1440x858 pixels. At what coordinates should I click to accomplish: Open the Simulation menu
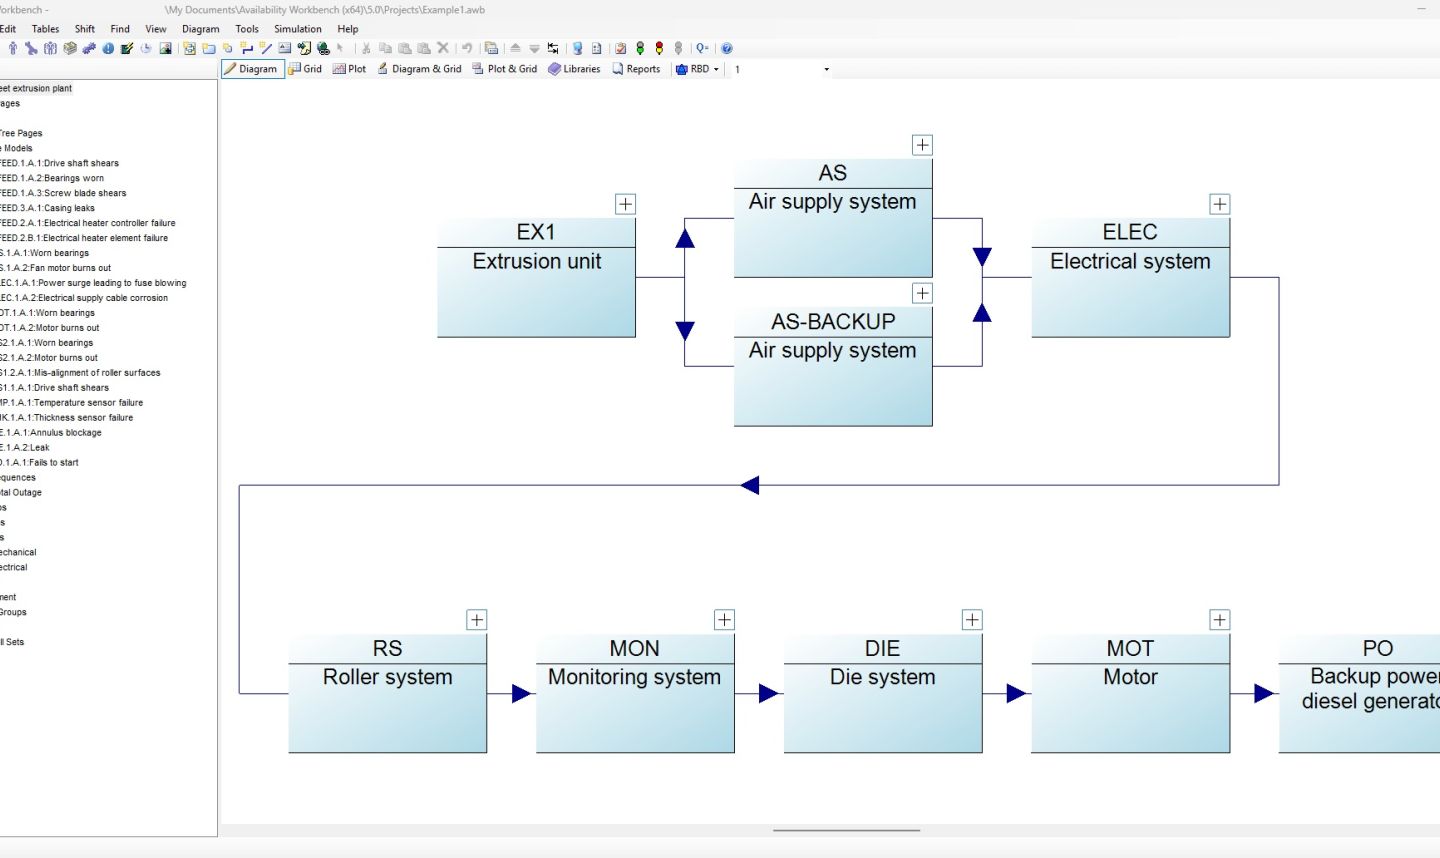(297, 29)
